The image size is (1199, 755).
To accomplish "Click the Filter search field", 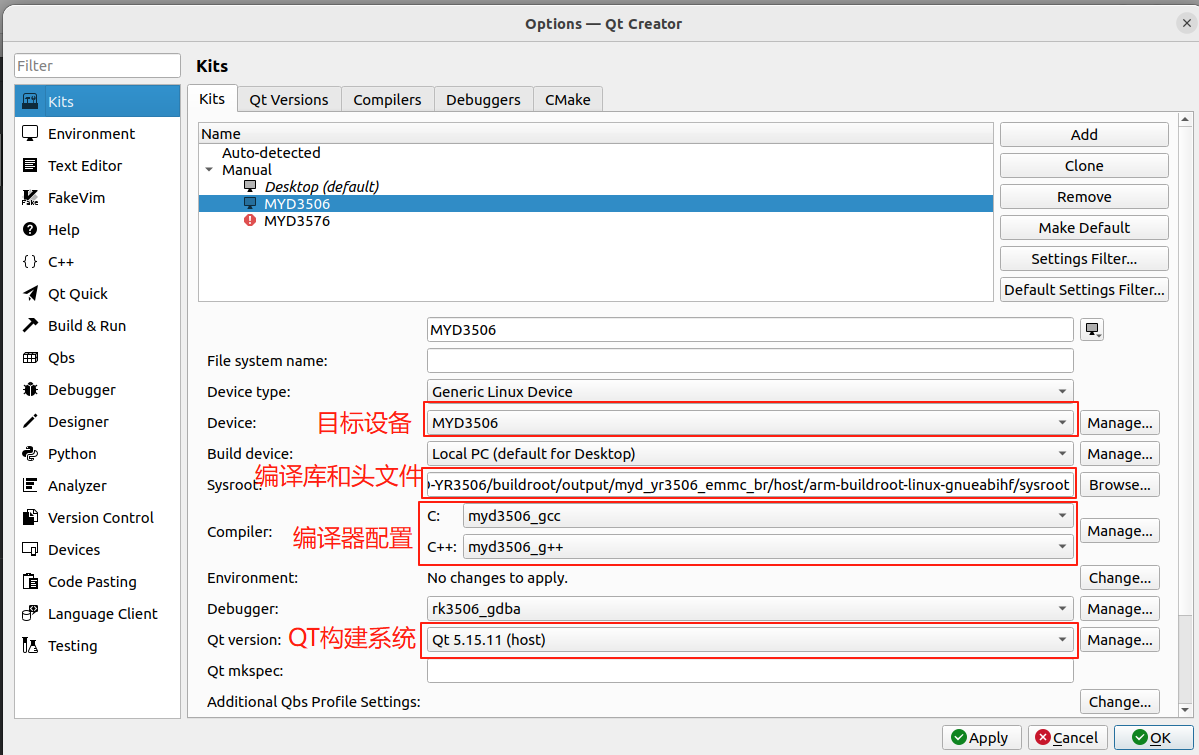I will tap(97, 66).
